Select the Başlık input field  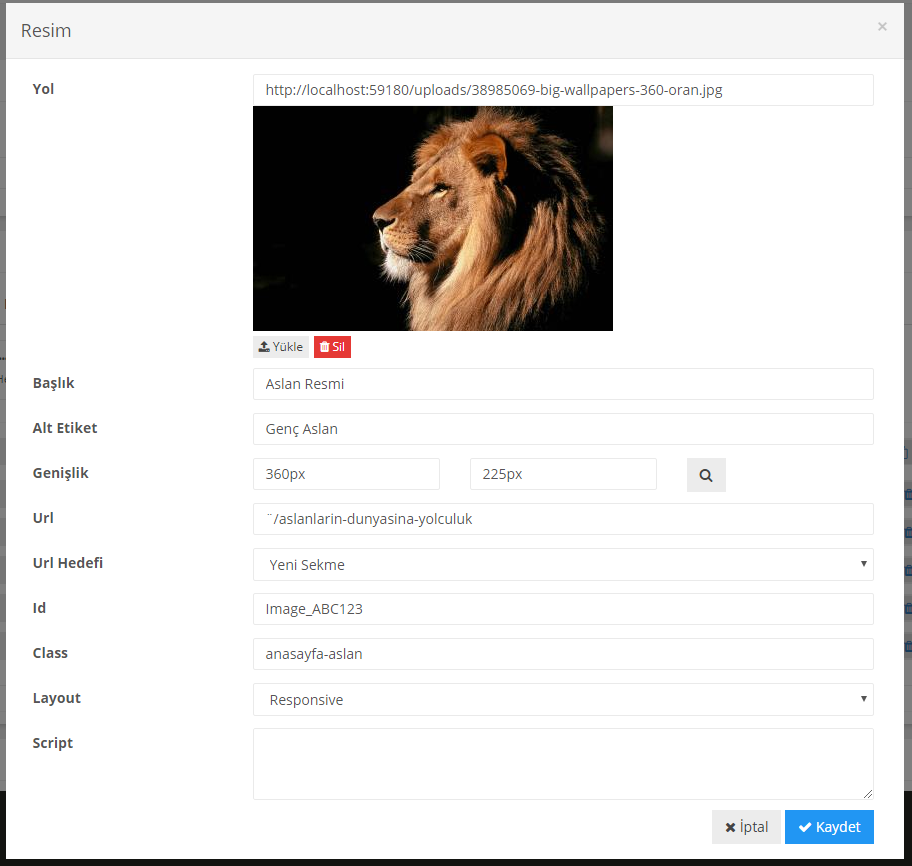tap(563, 384)
